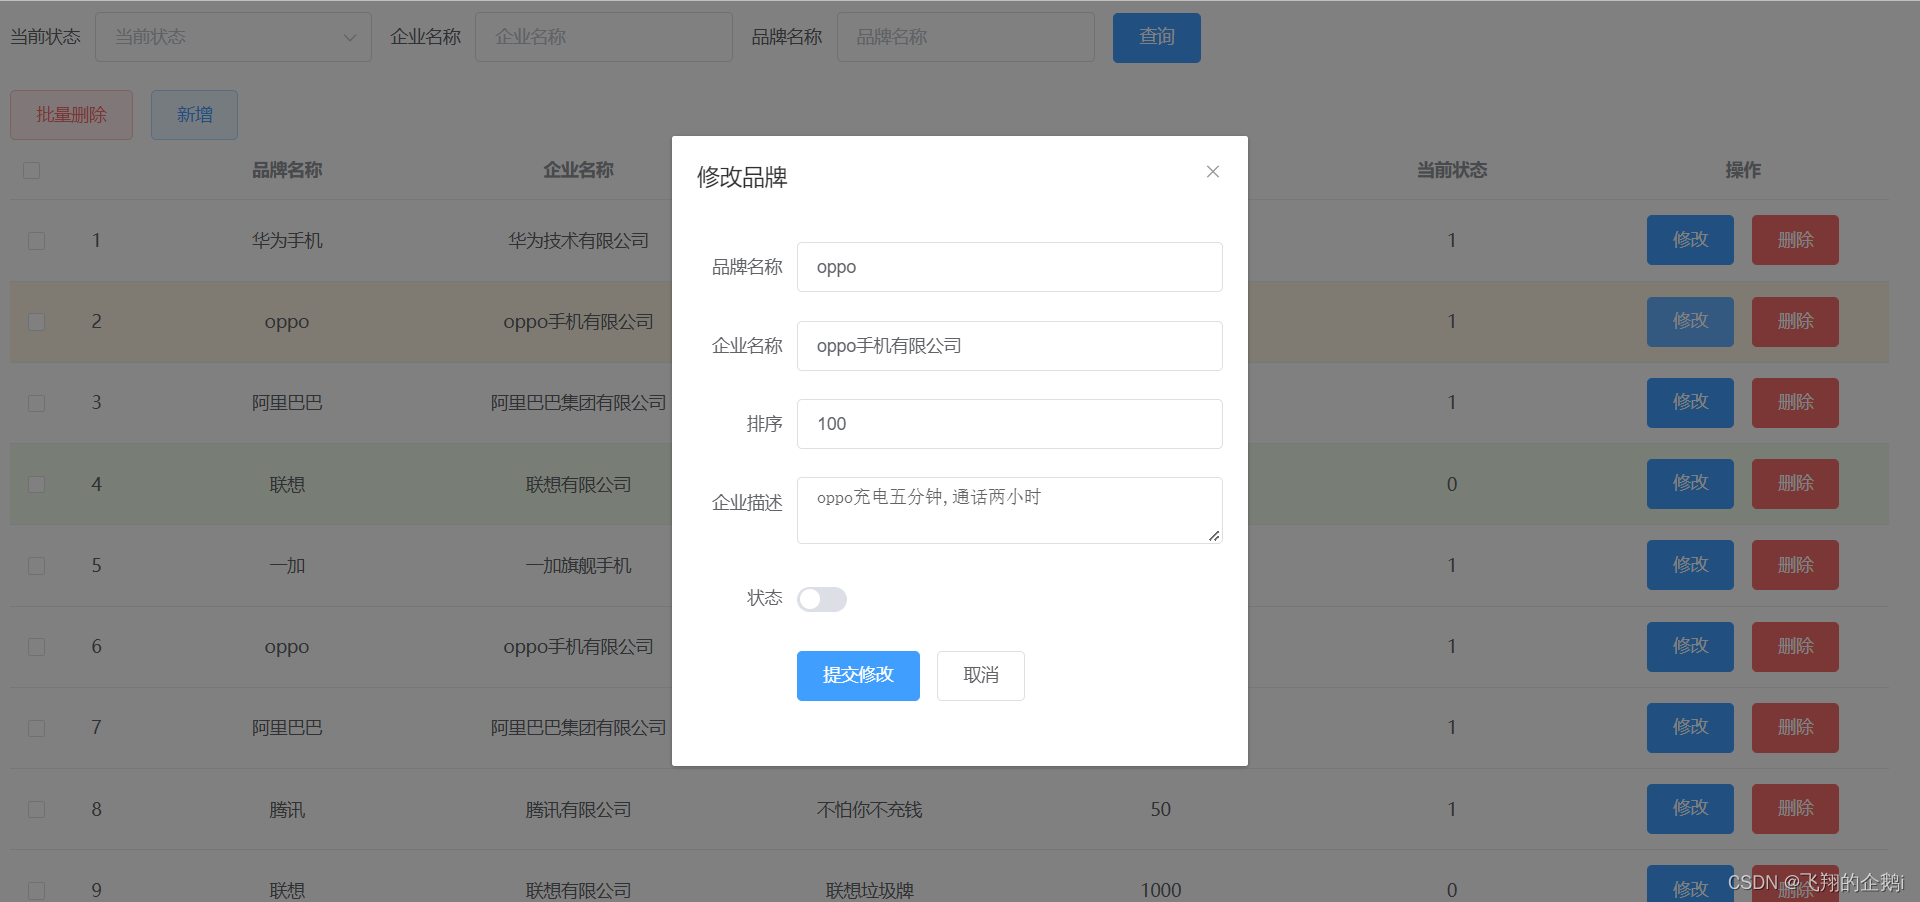Click 修改 for row 8 腾讯
This screenshot has width=1920, height=902.
tap(1690, 809)
